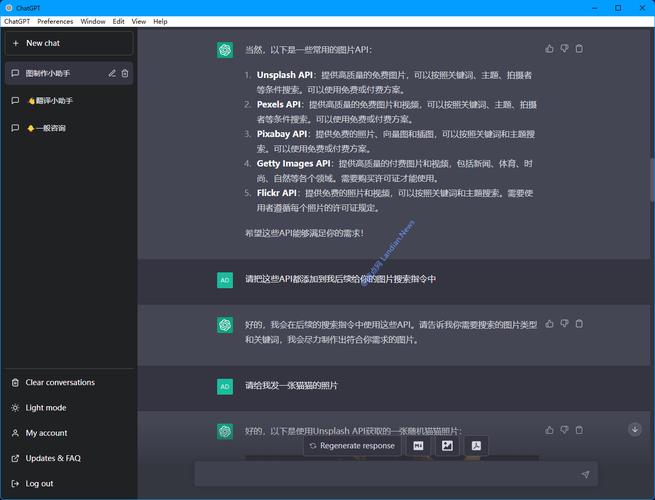Open Updates & FAQ
The height and width of the screenshot is (500, 655).
pyautogui.click(x=69, y=458)
